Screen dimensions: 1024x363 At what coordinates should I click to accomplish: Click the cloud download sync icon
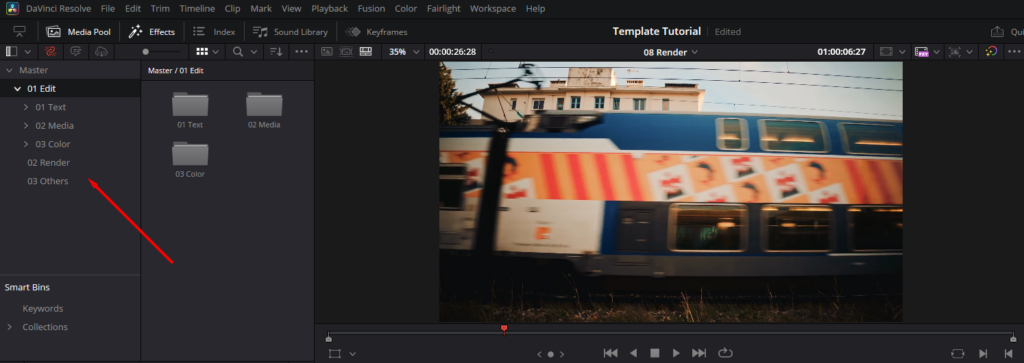point(101,51)
